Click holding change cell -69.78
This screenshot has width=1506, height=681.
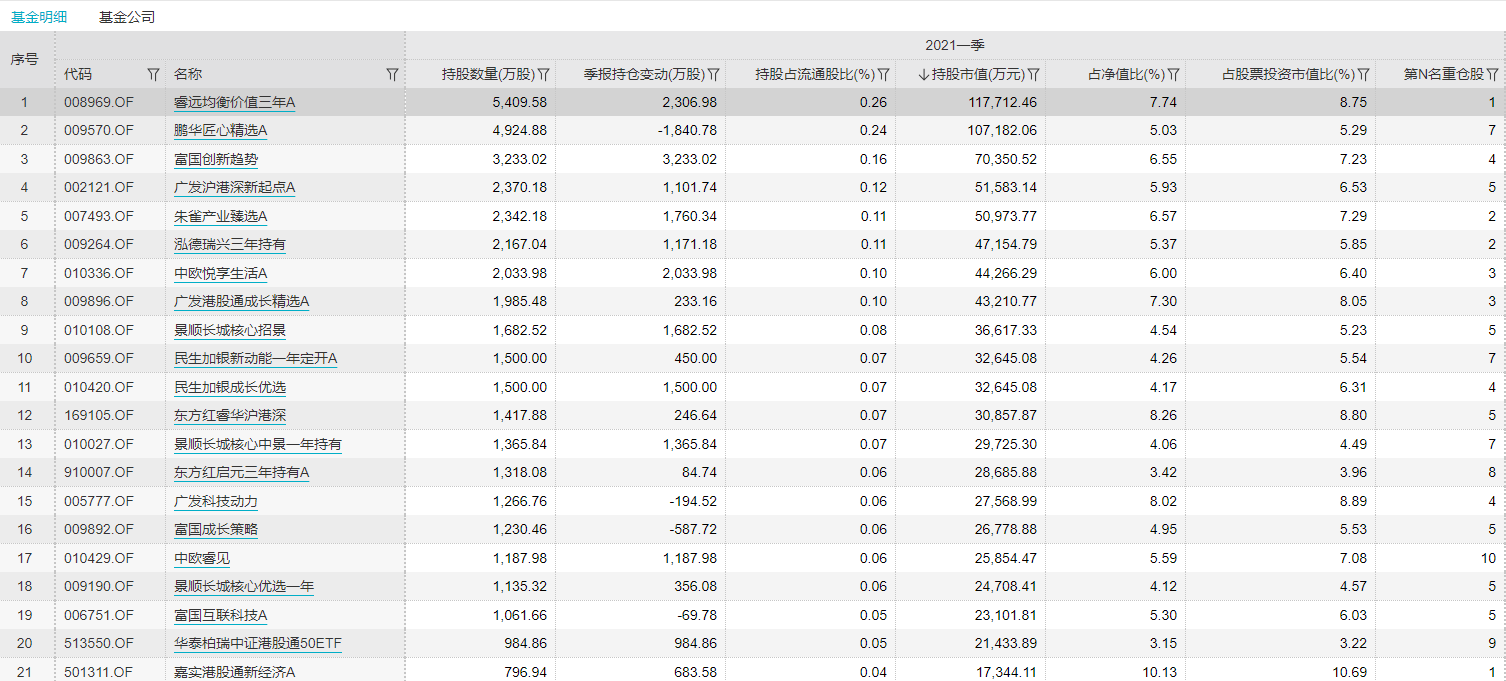pos(698,615)
